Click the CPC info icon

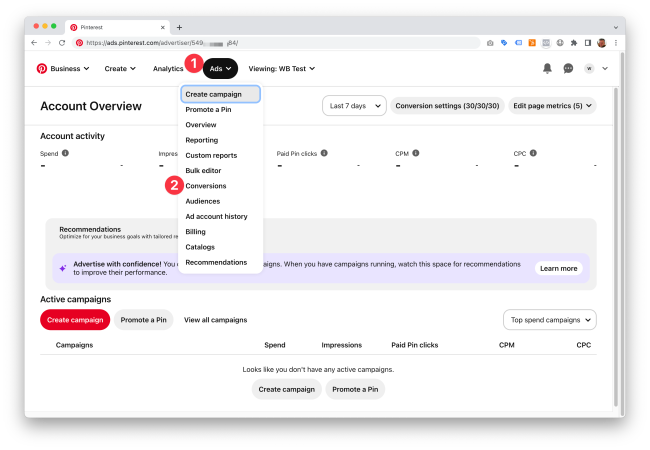point(533,153)
